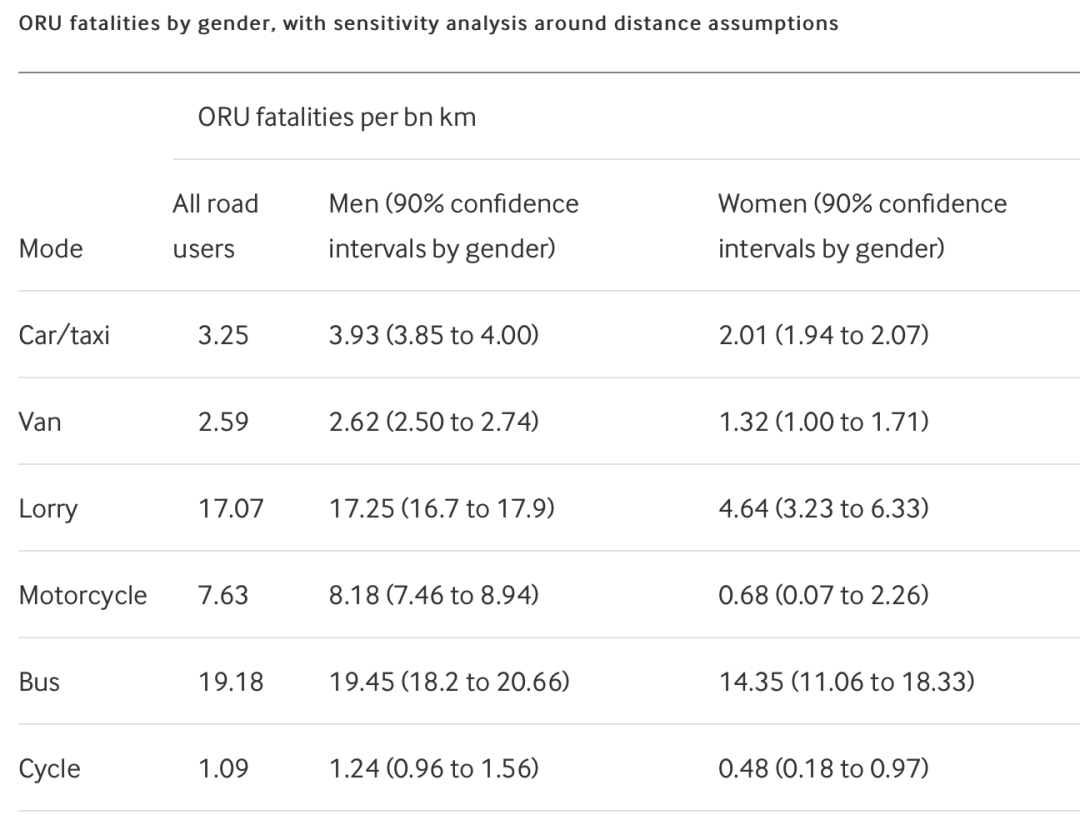Screen dimensions: 1080x820
Task: Click the 'All road users' column header
Action: [215, 226]
